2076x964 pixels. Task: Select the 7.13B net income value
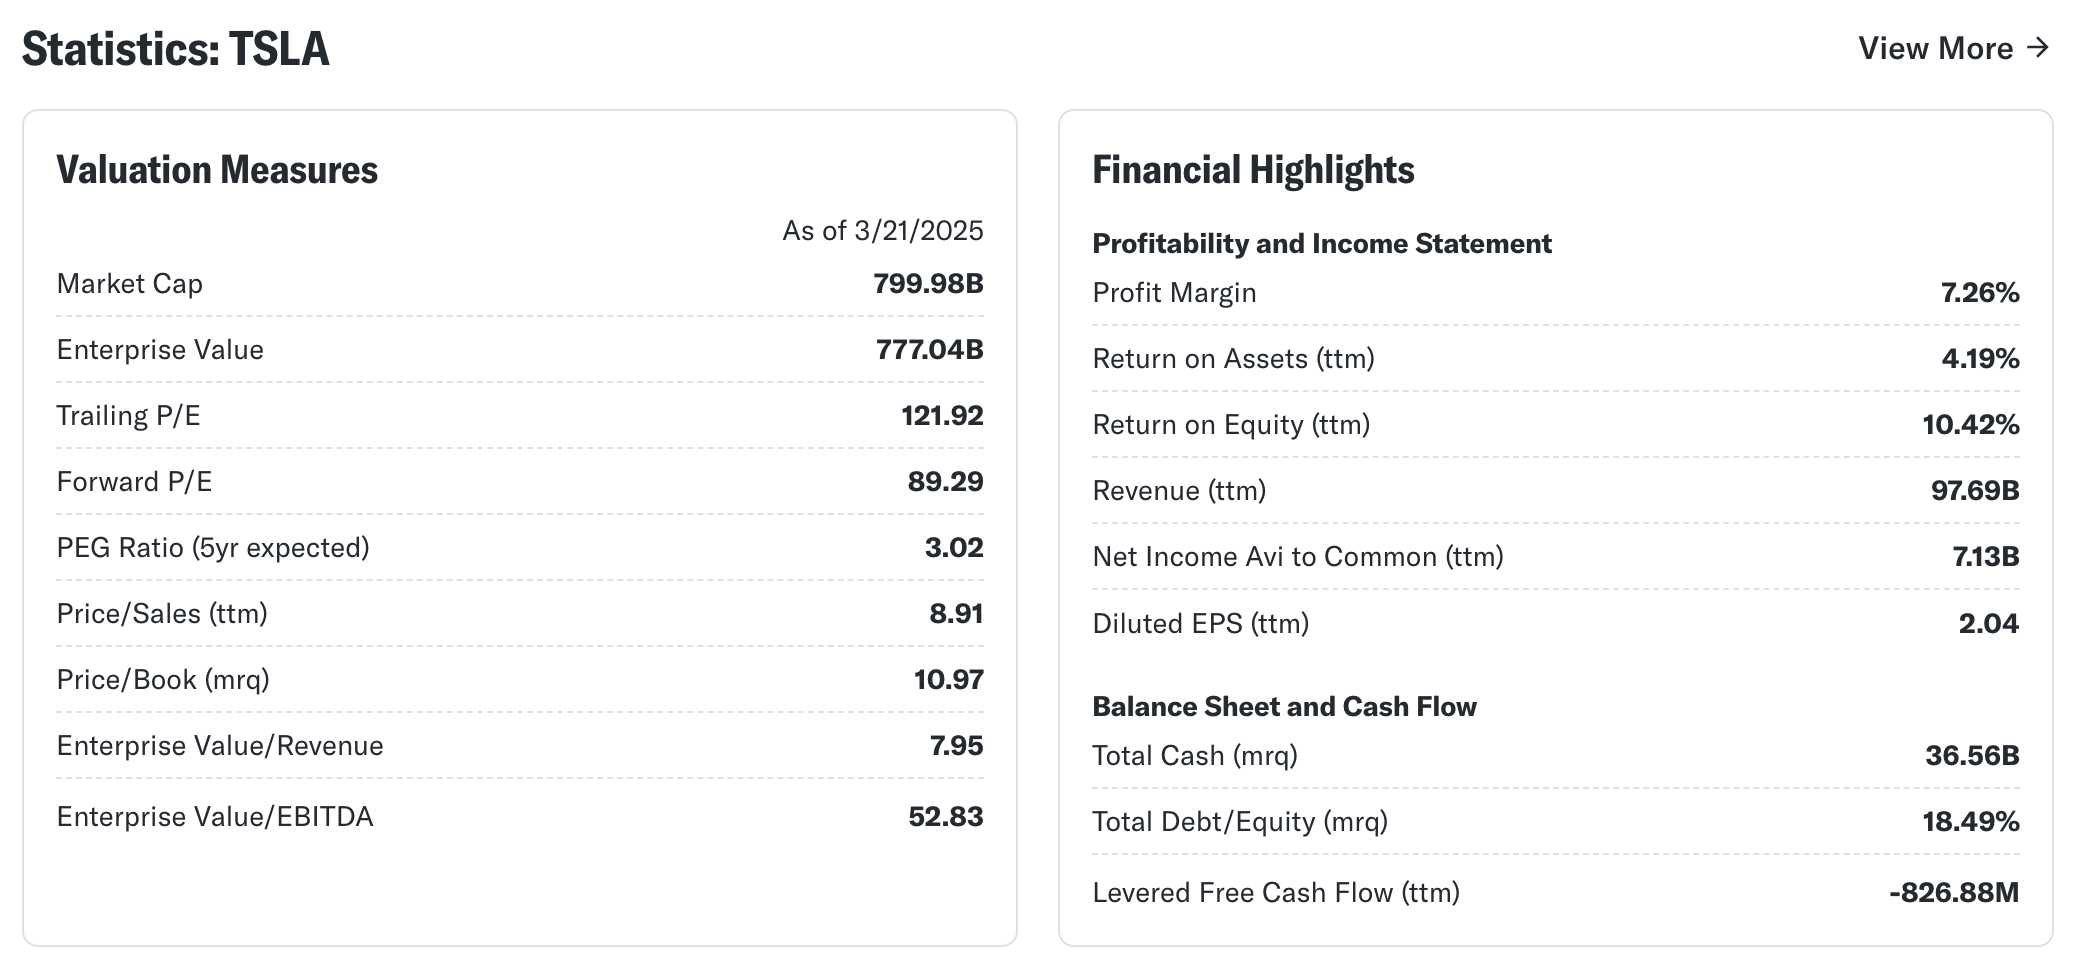point(1986,557)
